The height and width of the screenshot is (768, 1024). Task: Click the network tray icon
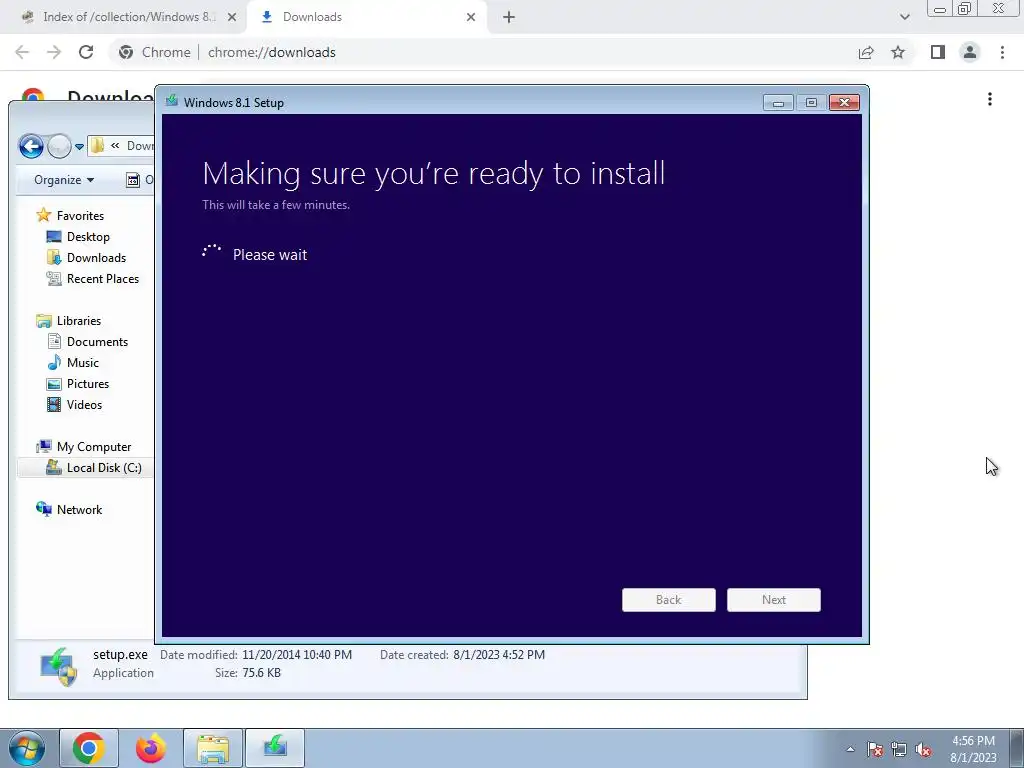[899, 750]
